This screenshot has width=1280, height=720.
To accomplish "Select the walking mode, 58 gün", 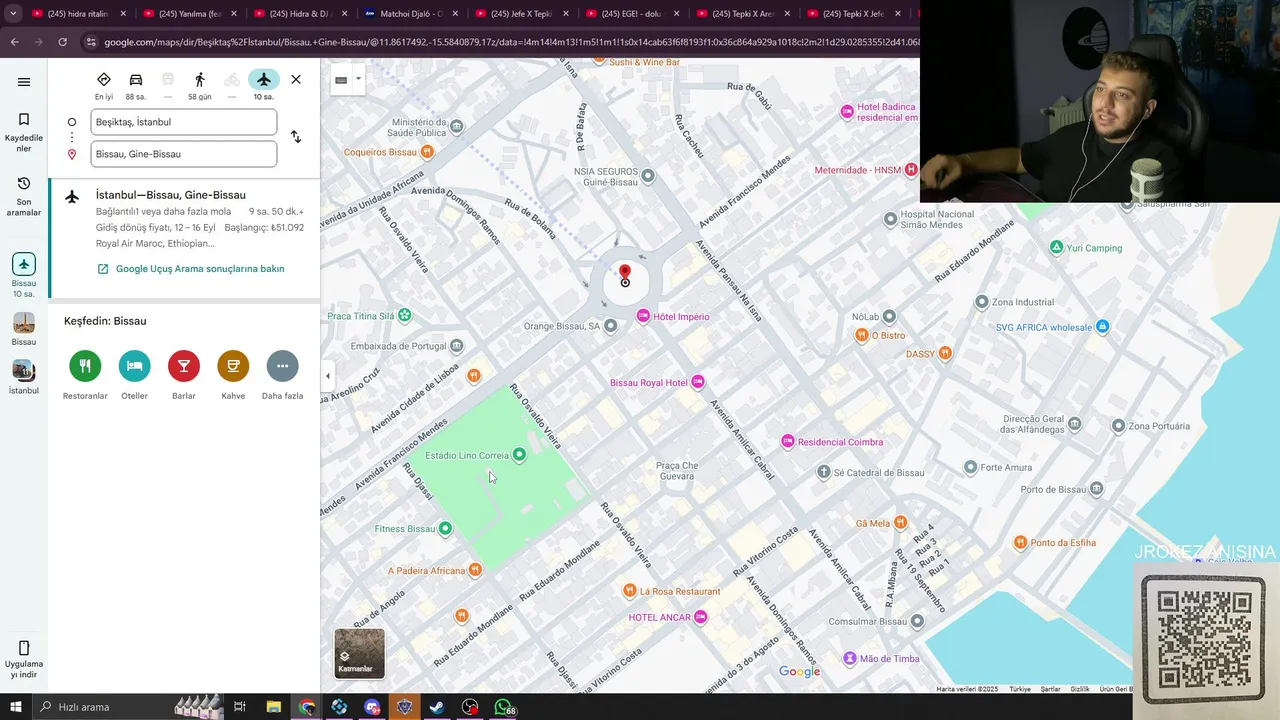I will coord(200,85).
